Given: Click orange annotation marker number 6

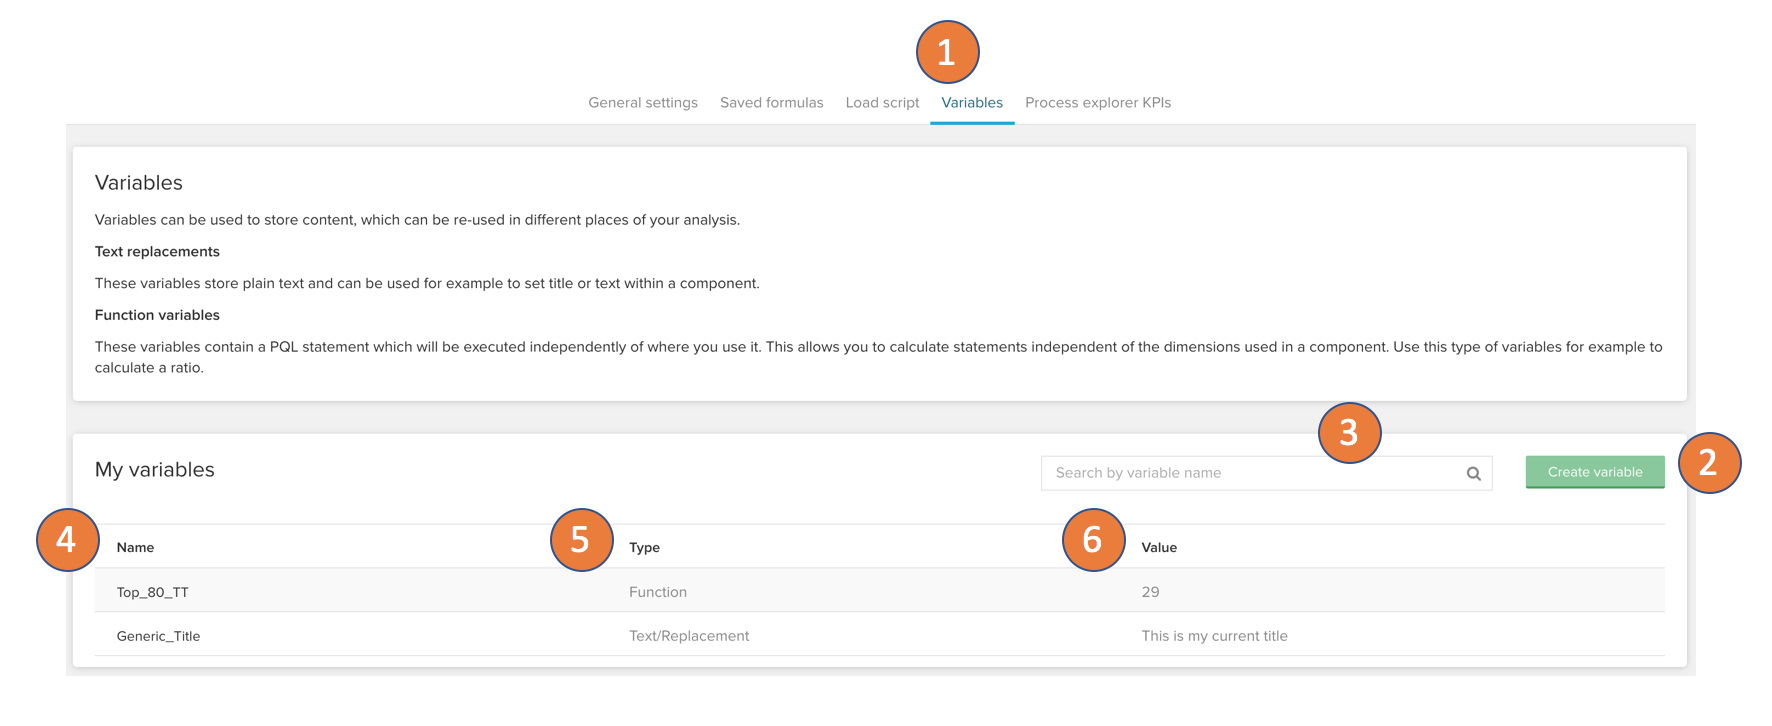Looking at the screenshot, I should pos(1093,540).
